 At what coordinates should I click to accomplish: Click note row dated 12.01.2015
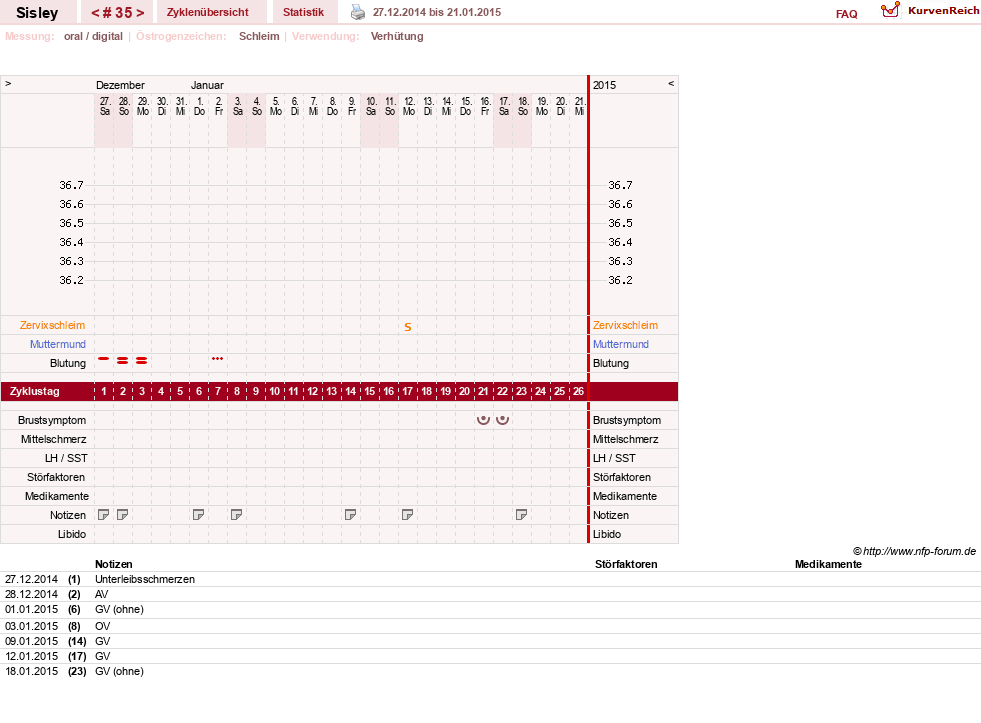pos(490,656)
